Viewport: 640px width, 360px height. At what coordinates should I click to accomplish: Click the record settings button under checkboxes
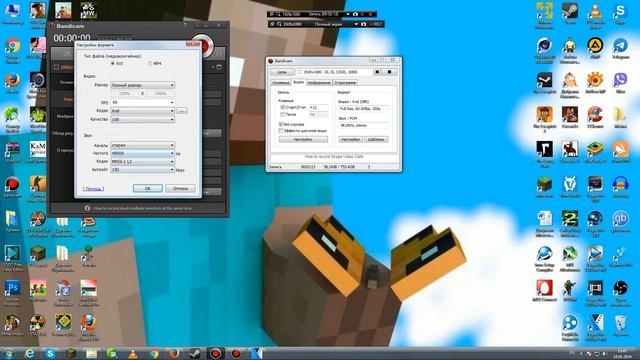click(x=303, y=140)
